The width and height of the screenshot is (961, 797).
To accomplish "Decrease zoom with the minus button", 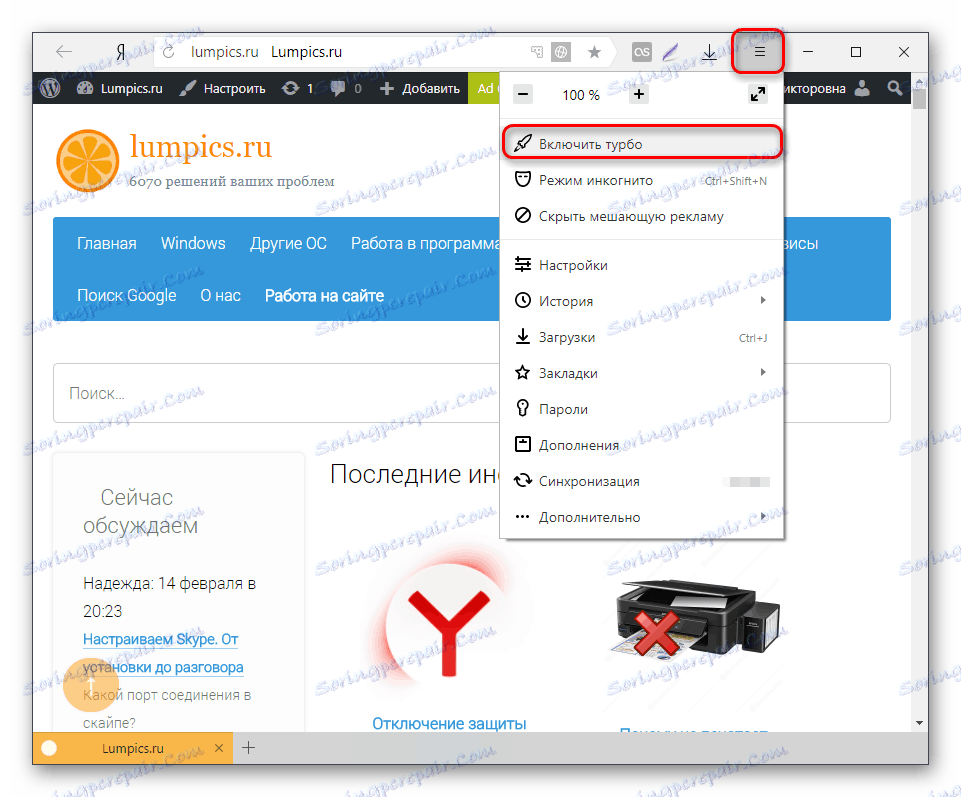I will pyautogui.click(x=523, y=94).
